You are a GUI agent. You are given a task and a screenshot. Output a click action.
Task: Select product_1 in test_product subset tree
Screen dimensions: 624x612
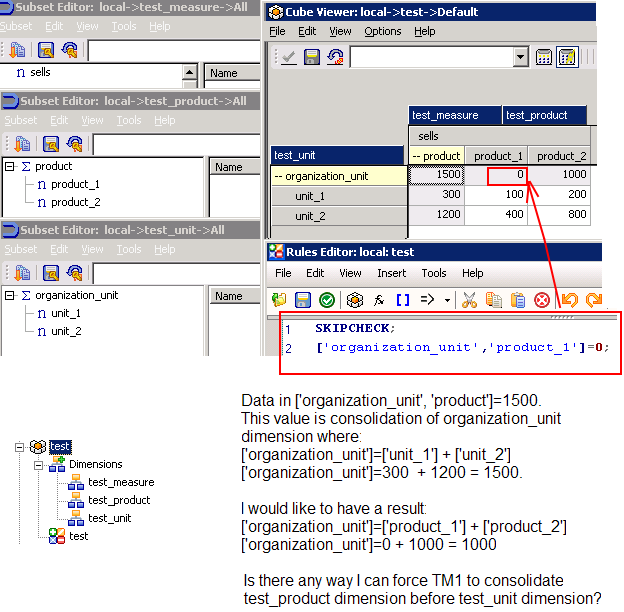pos(75,184)
